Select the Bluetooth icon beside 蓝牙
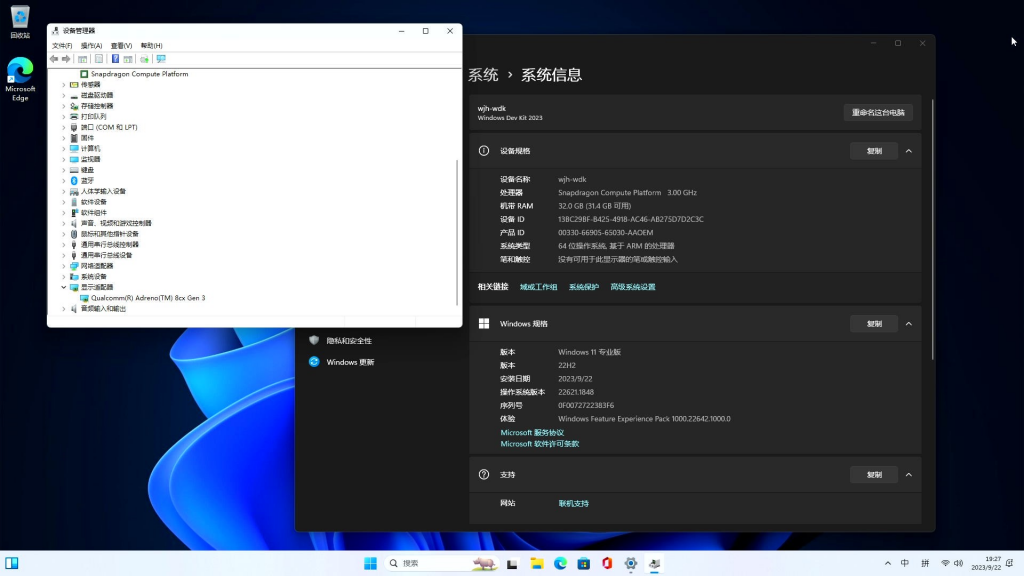The width and height of the screenshot is (1024, 576). click(74, 180)
